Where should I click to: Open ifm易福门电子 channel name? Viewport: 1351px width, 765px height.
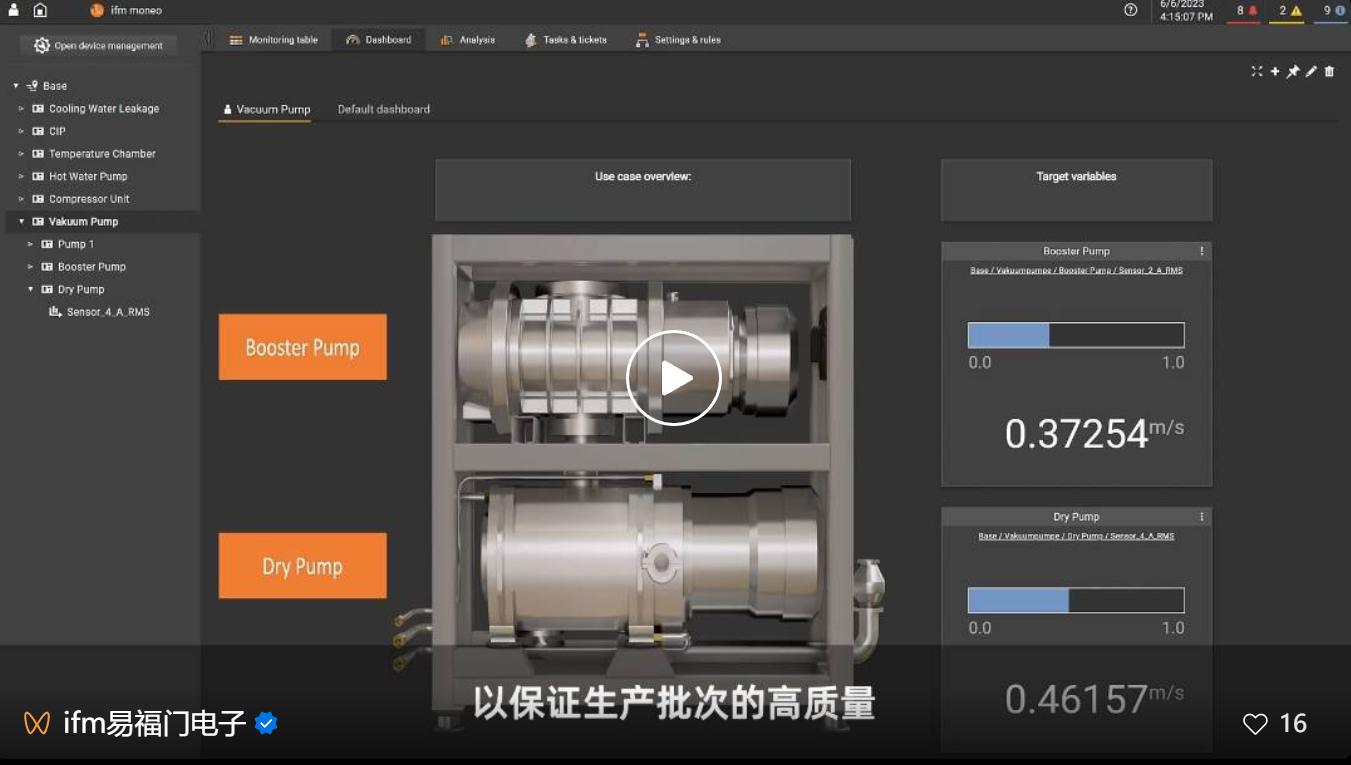click(154, 723)
